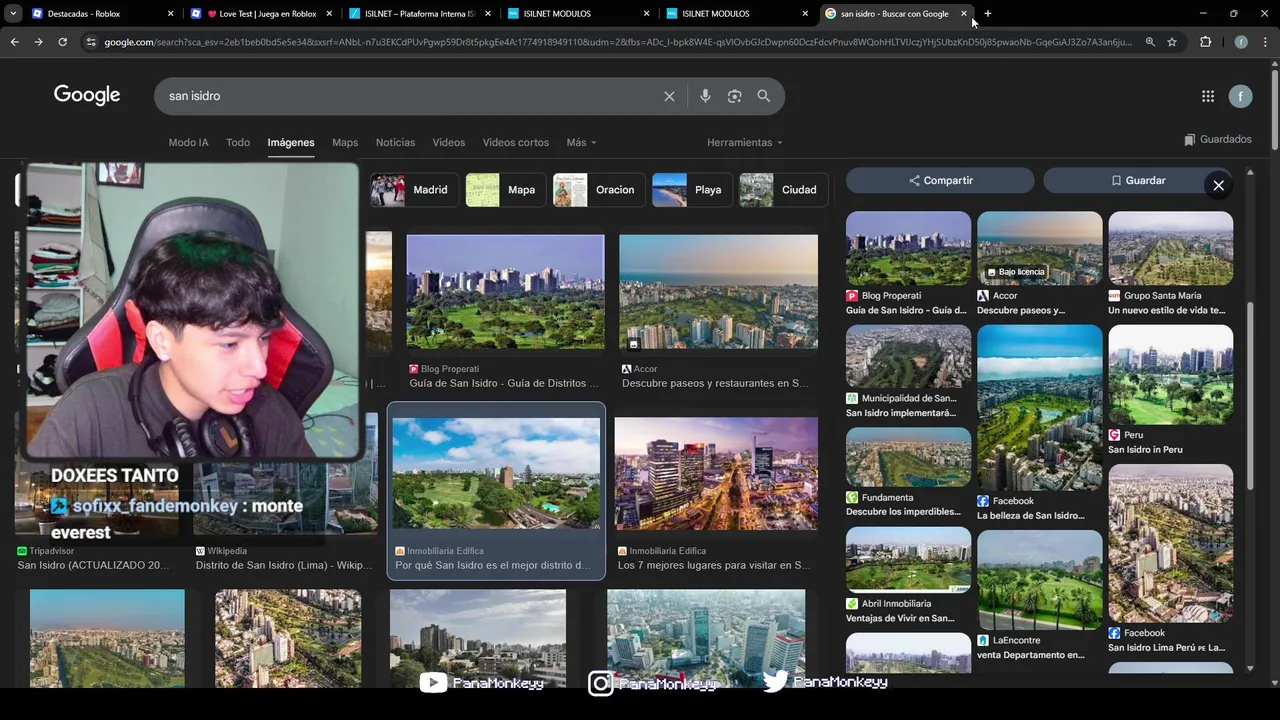This screenshot has width=1280, height=720.
Task: Open a new browser tab with plus icon
Action: (x=988, y=14)
